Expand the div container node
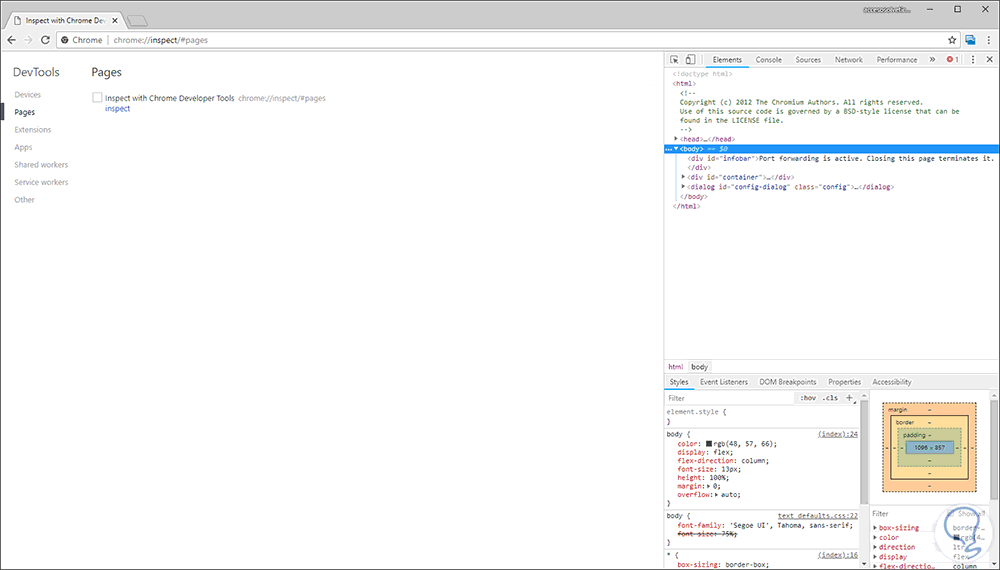 (684, 177)
